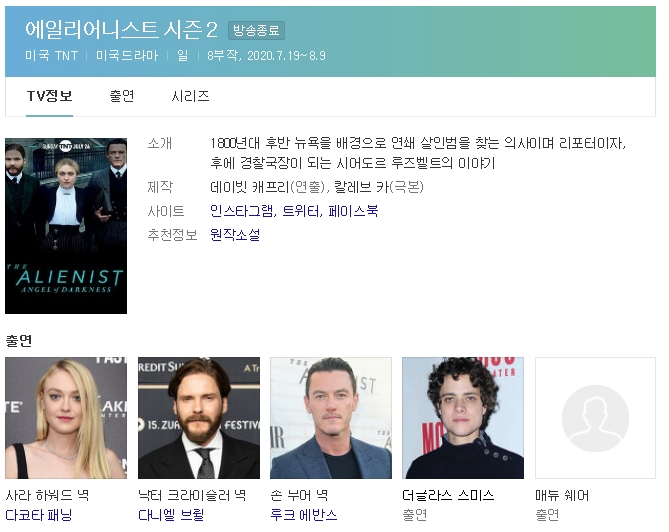
Task: Open the 트위터 site link
Action: click(301, 211)
